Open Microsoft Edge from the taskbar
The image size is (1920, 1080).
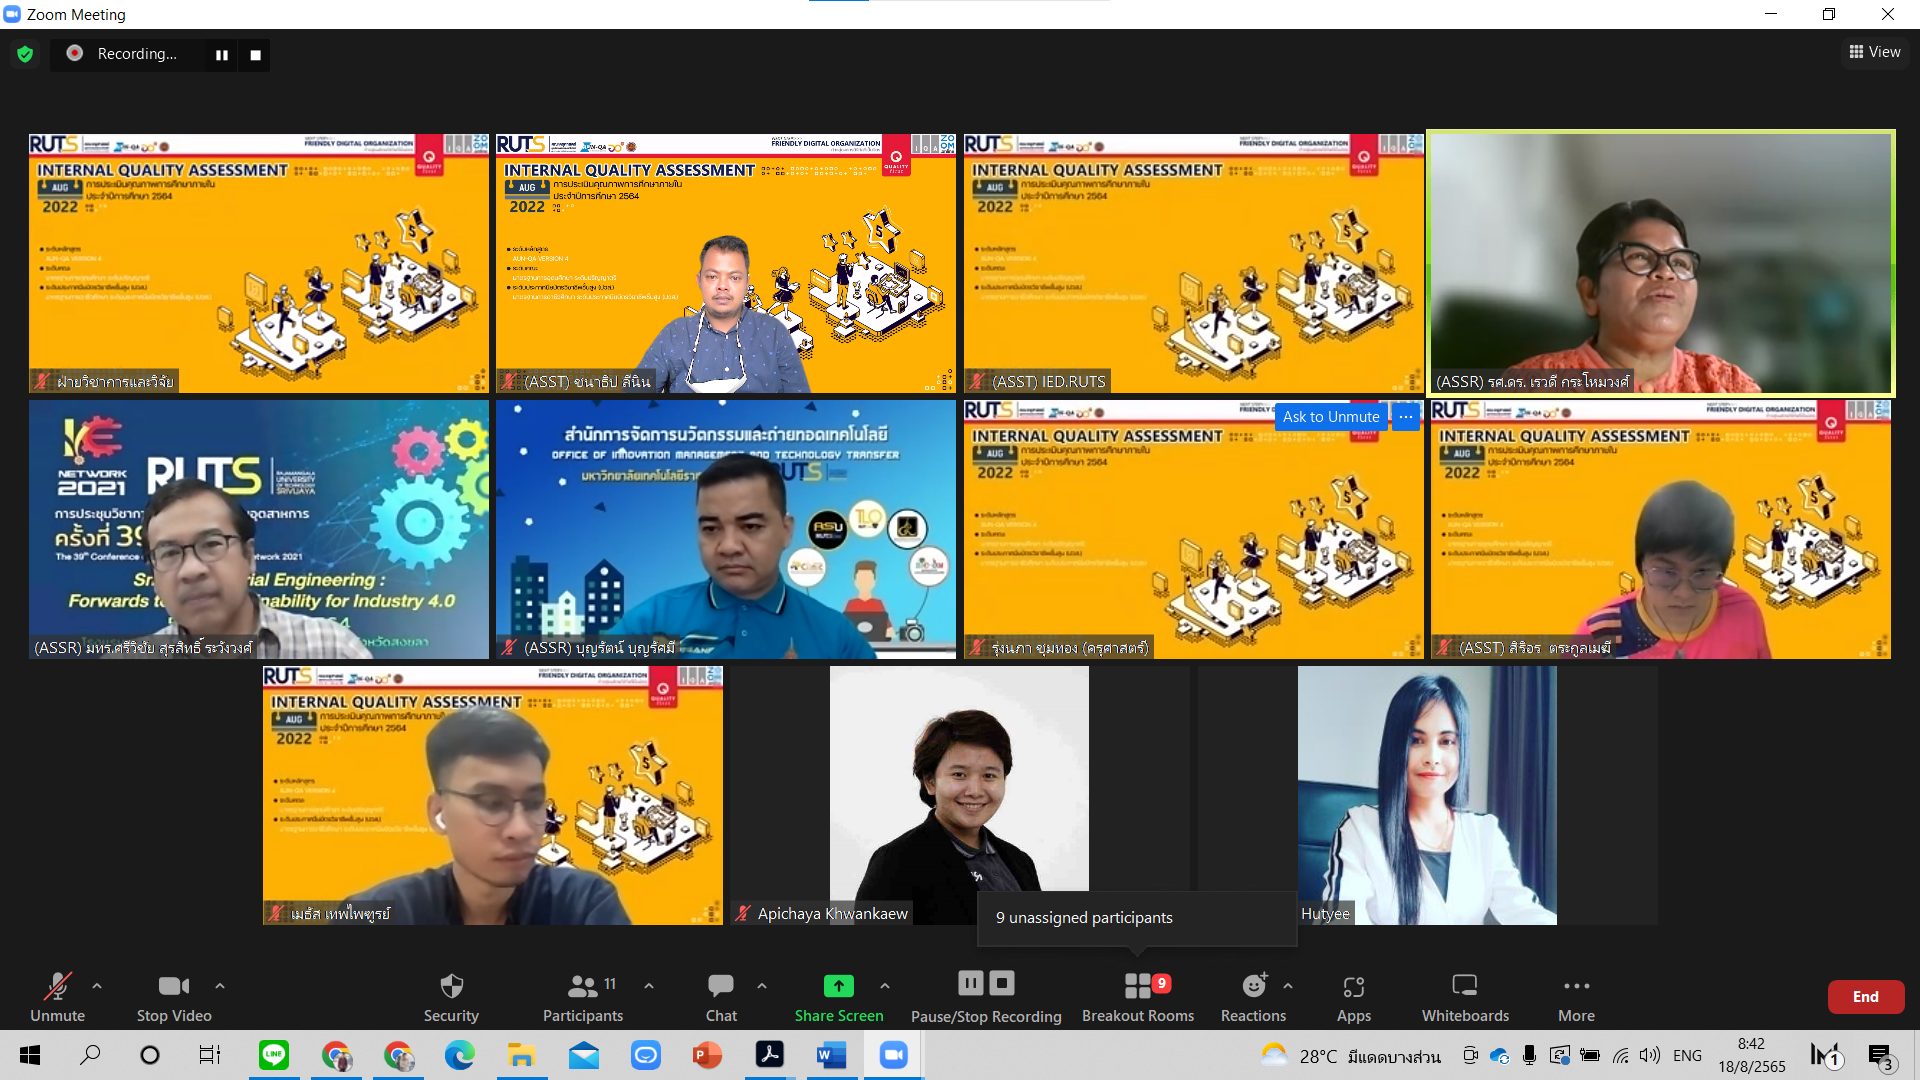(x=459, y=1055)
